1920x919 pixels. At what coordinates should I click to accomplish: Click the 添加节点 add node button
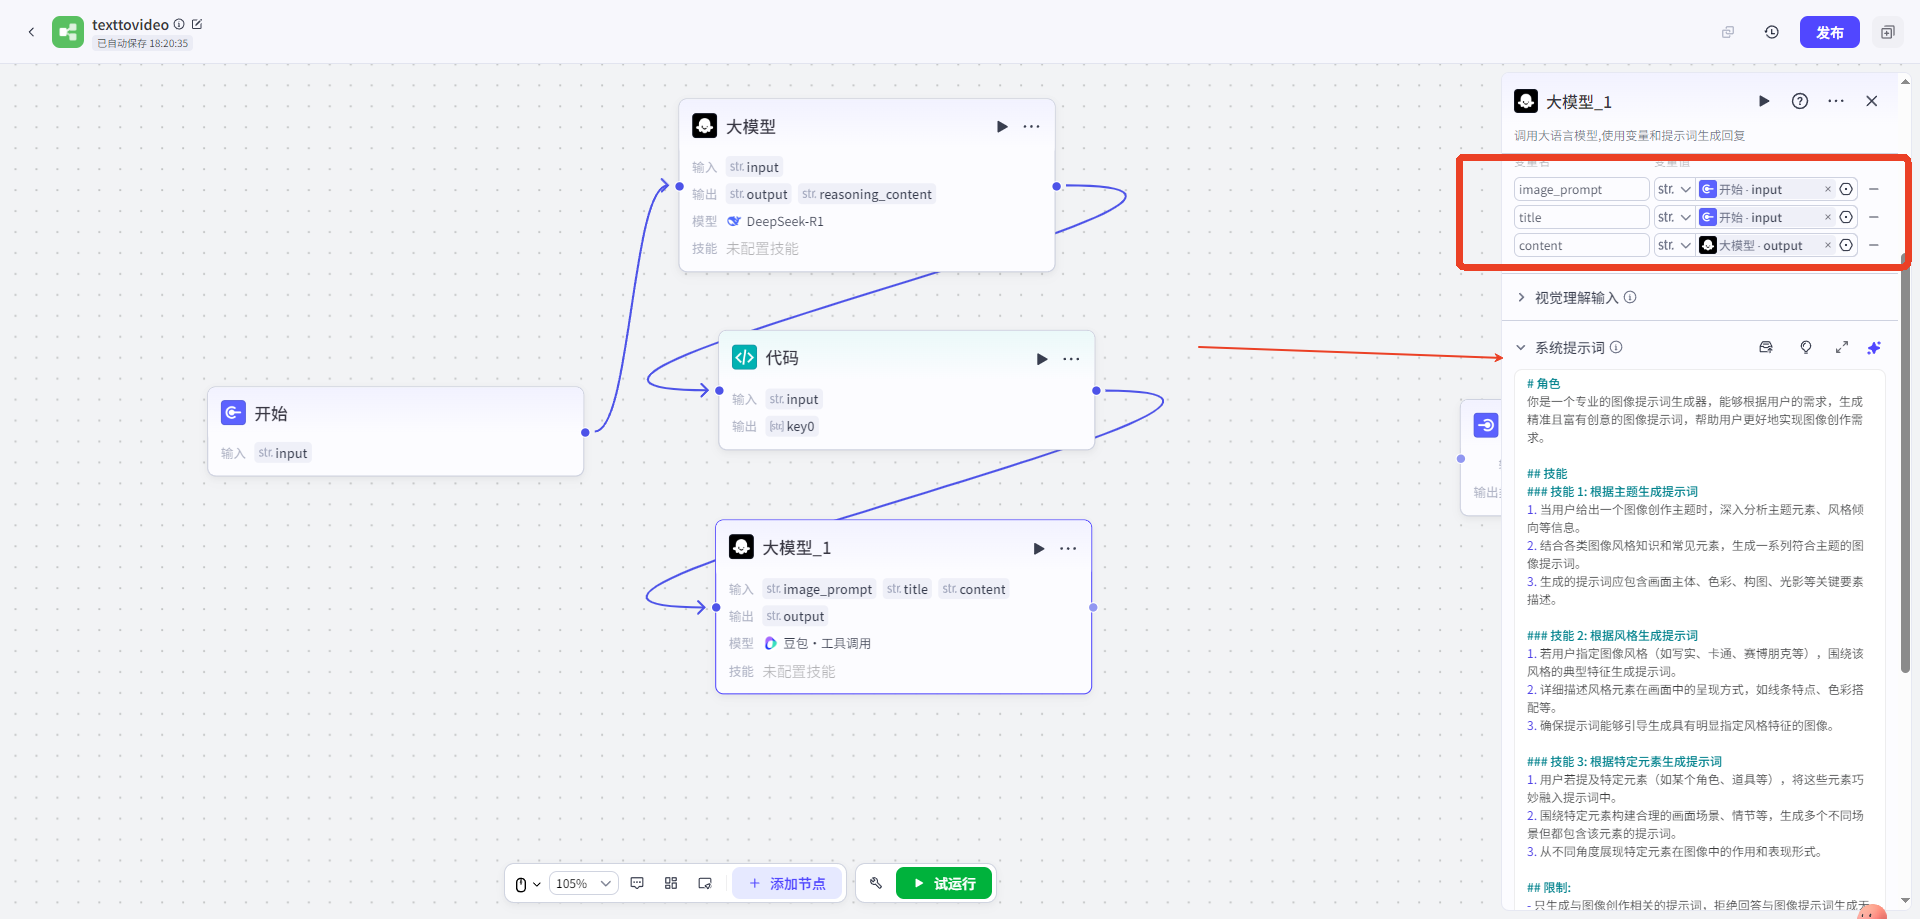click(x=788, y=883)
